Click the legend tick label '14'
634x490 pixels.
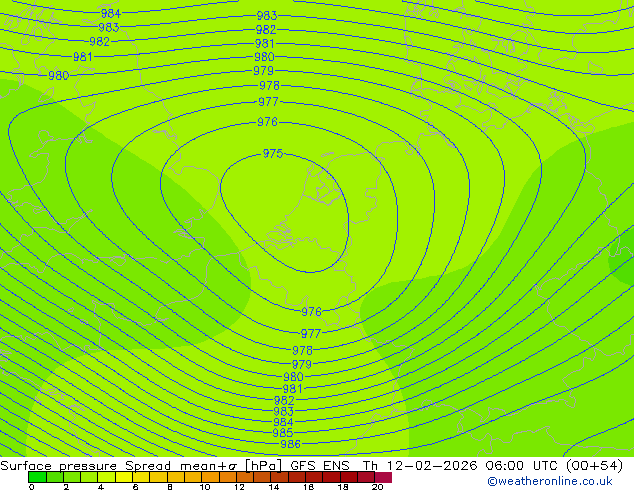point(274,487)
